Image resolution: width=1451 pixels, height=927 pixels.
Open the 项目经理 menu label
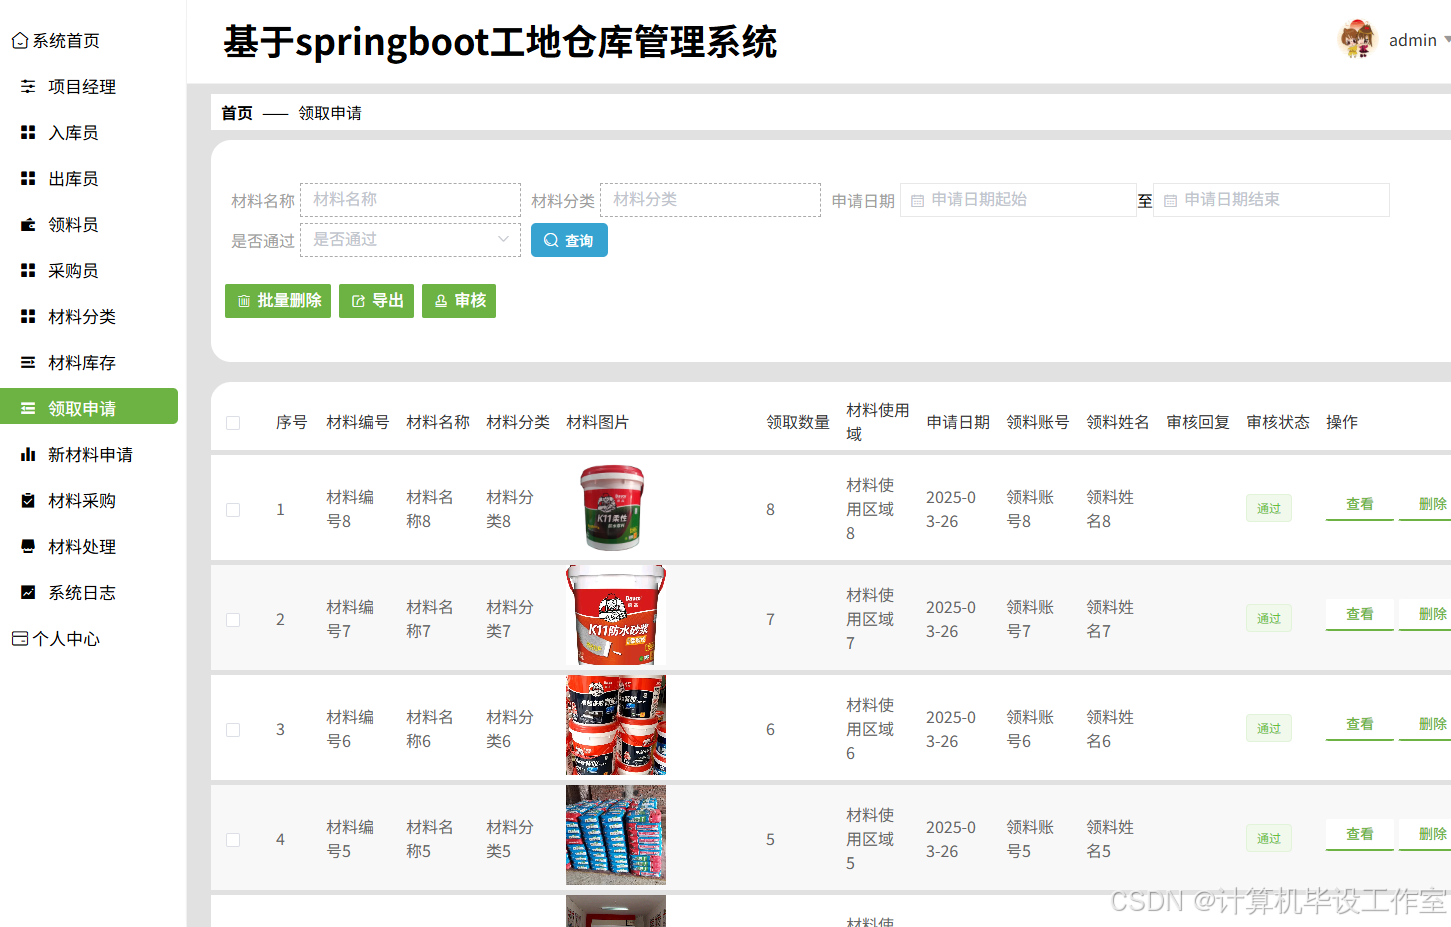(82, 87)
